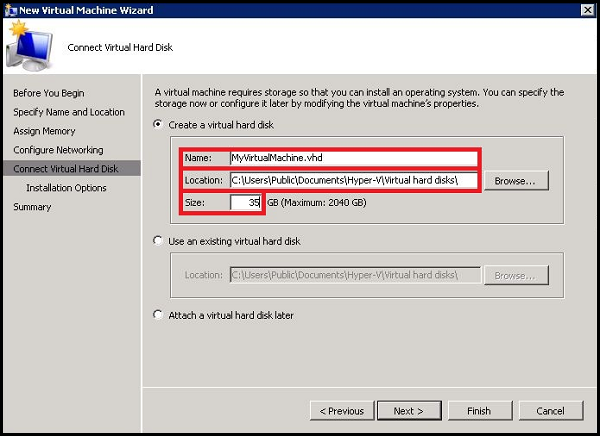This screenshot has height=436, width=600.
Task: Click the title bar wizard icon
Action: click(11, 10)
